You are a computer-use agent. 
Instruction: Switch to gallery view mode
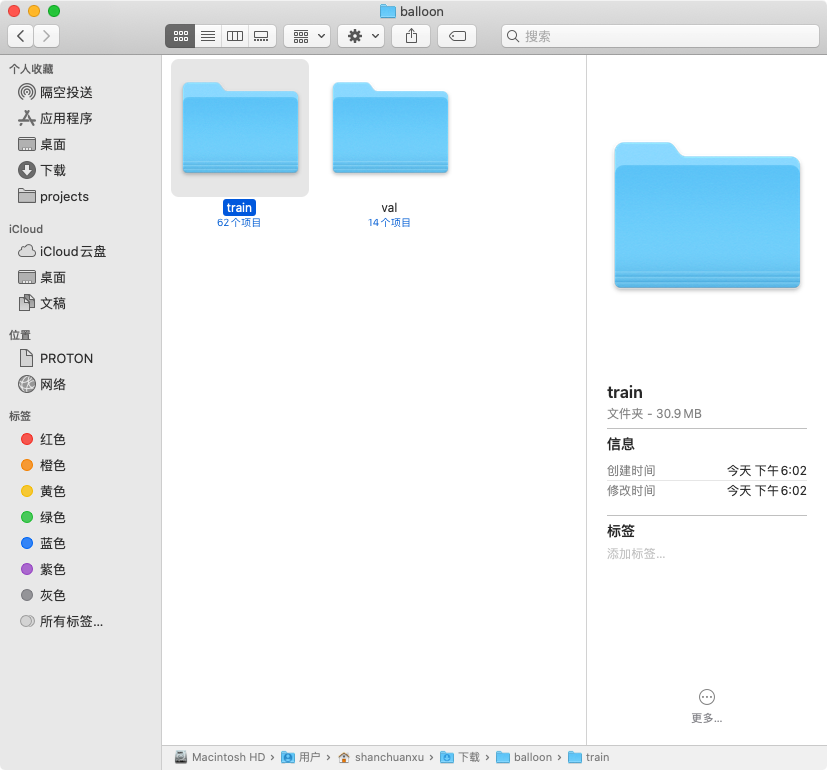pyautogui.click(x=261, y=36)
